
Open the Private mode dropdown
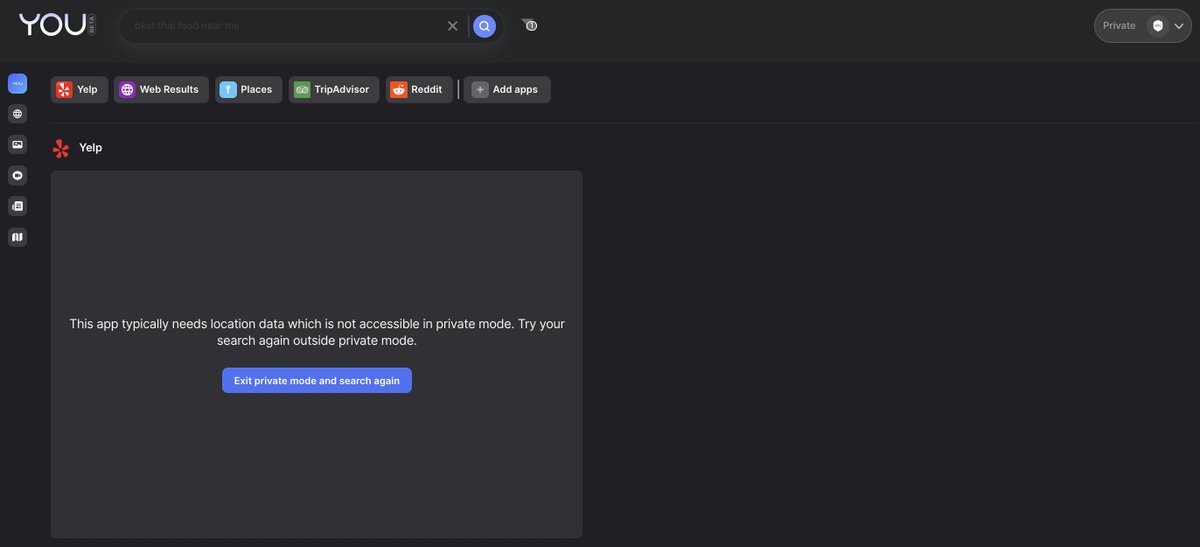pyautogui.click(x=1143, y=26)
